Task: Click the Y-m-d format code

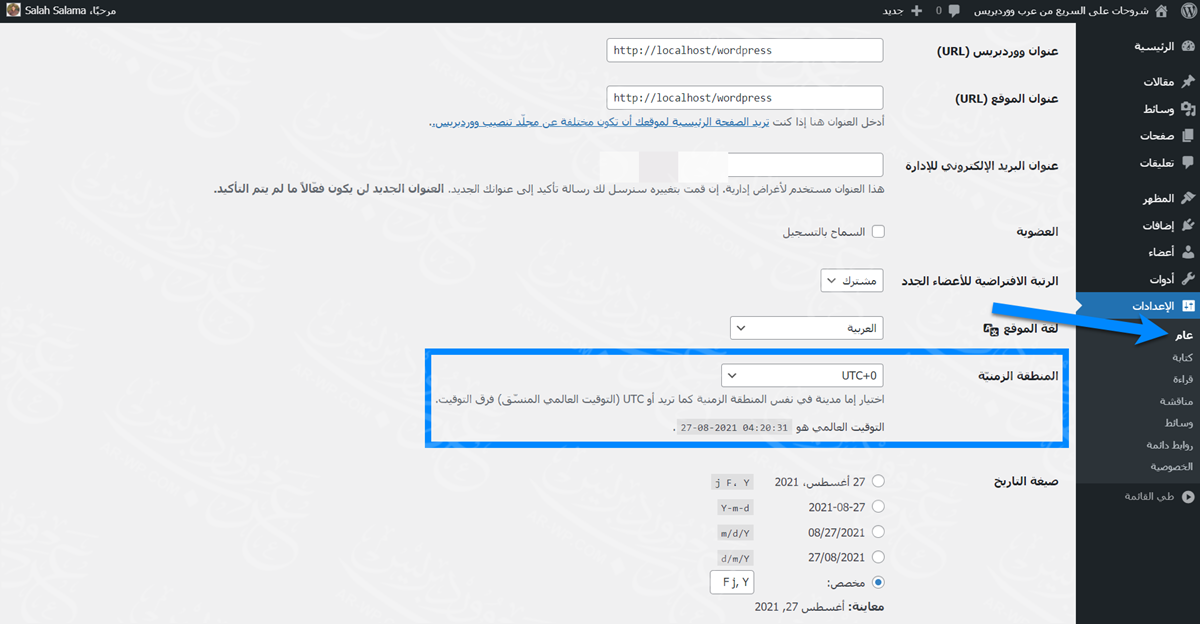Action: (x=736, y=507)
